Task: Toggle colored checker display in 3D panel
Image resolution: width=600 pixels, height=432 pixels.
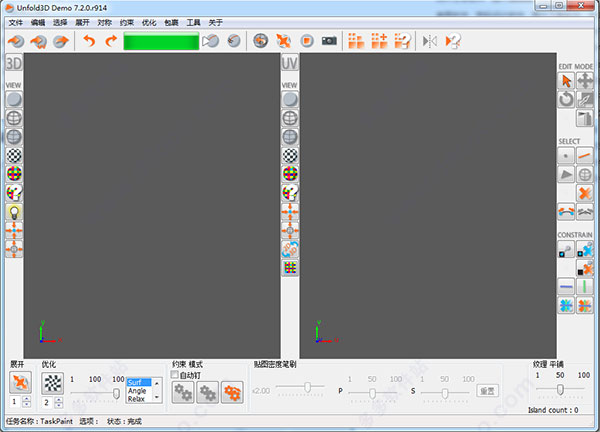Action: tap(14, 174)
